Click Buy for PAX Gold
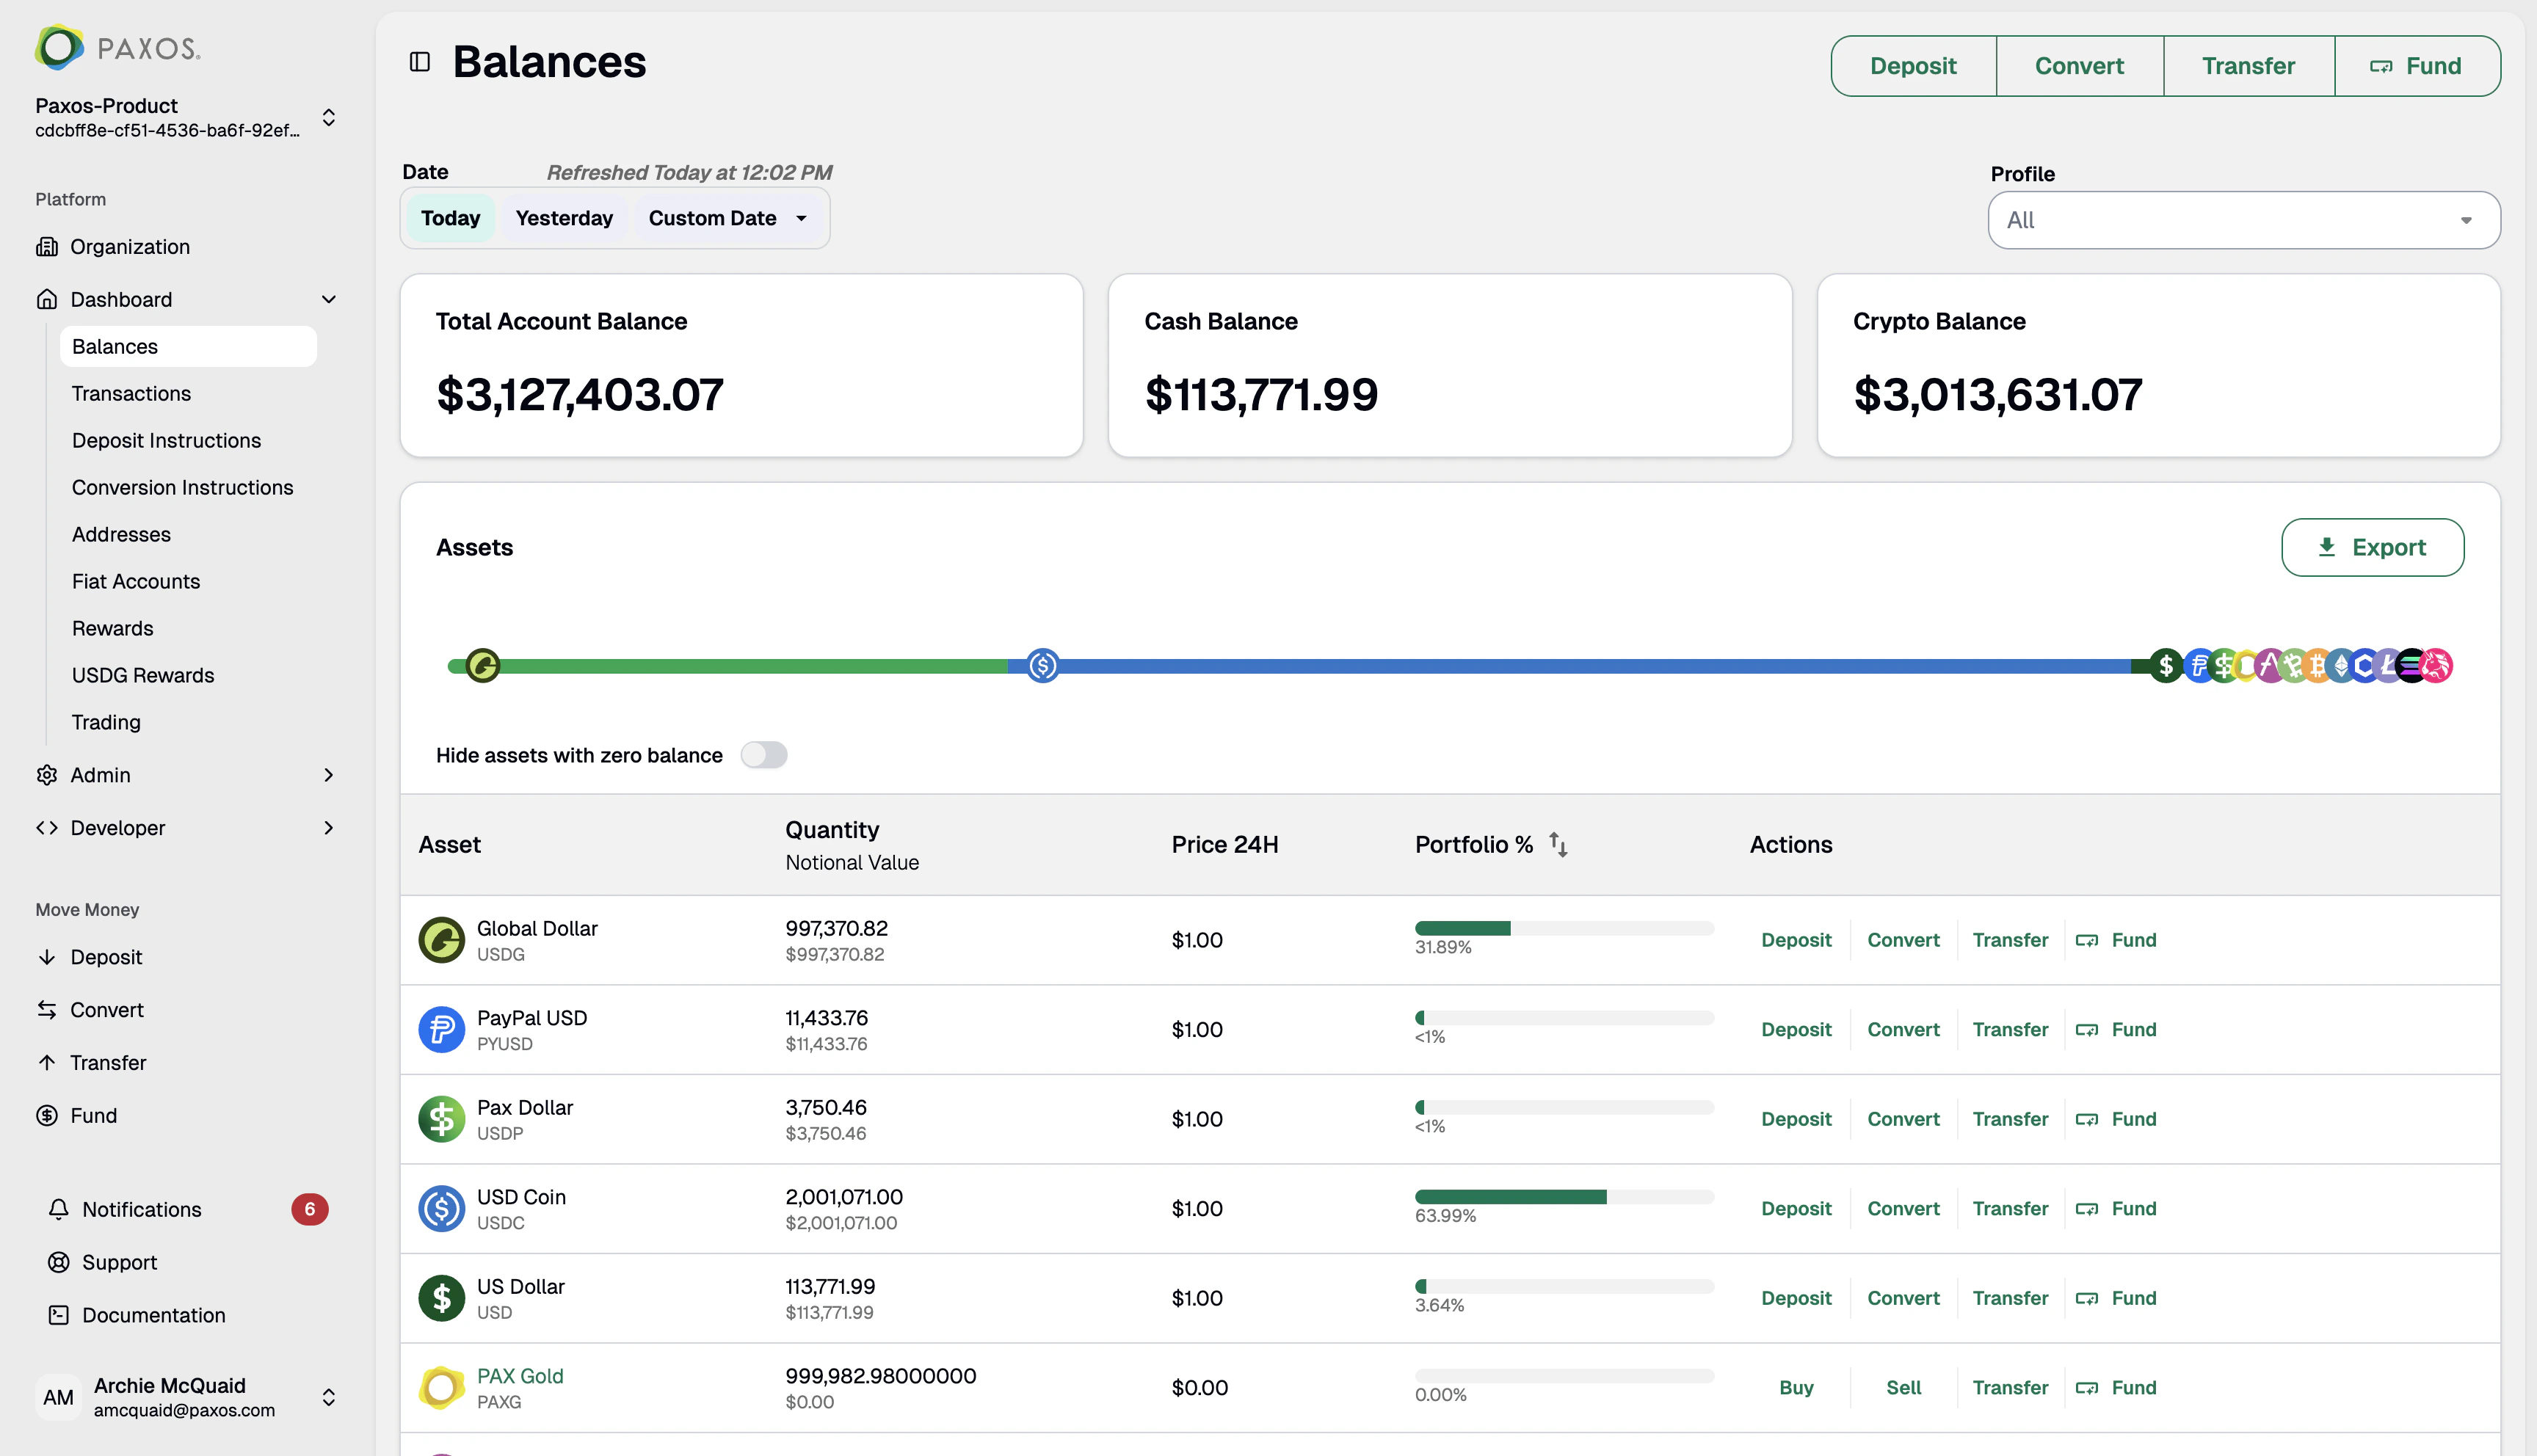 [x=1796, y=1387]
